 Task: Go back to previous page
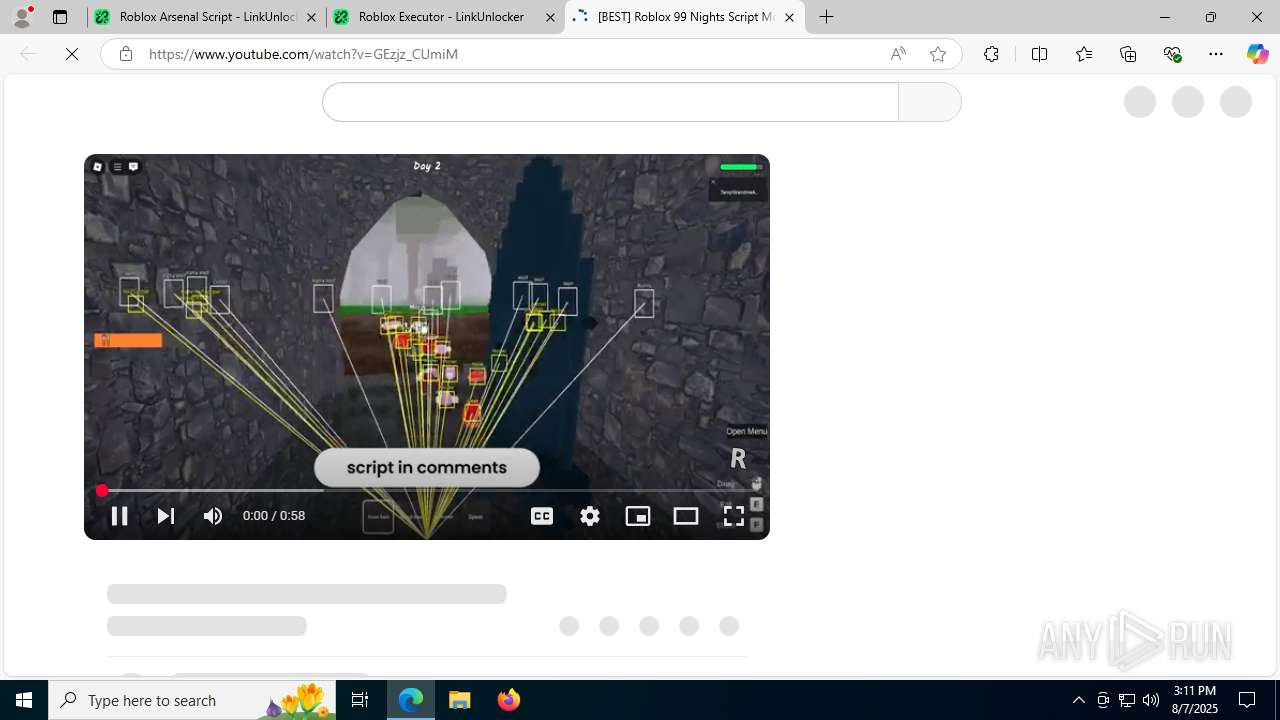[28, 54]
